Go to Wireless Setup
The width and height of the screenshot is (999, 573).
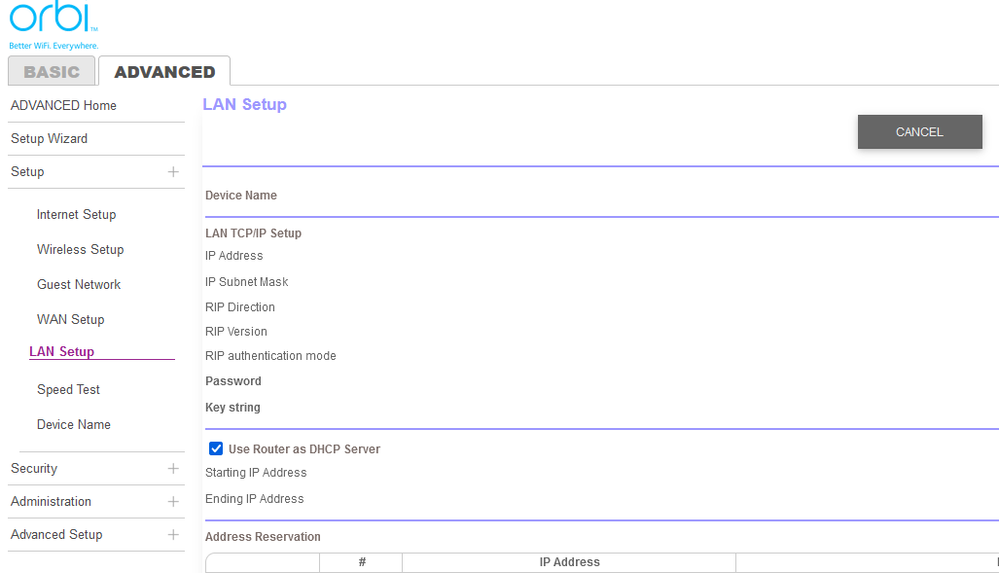[80, 249]
